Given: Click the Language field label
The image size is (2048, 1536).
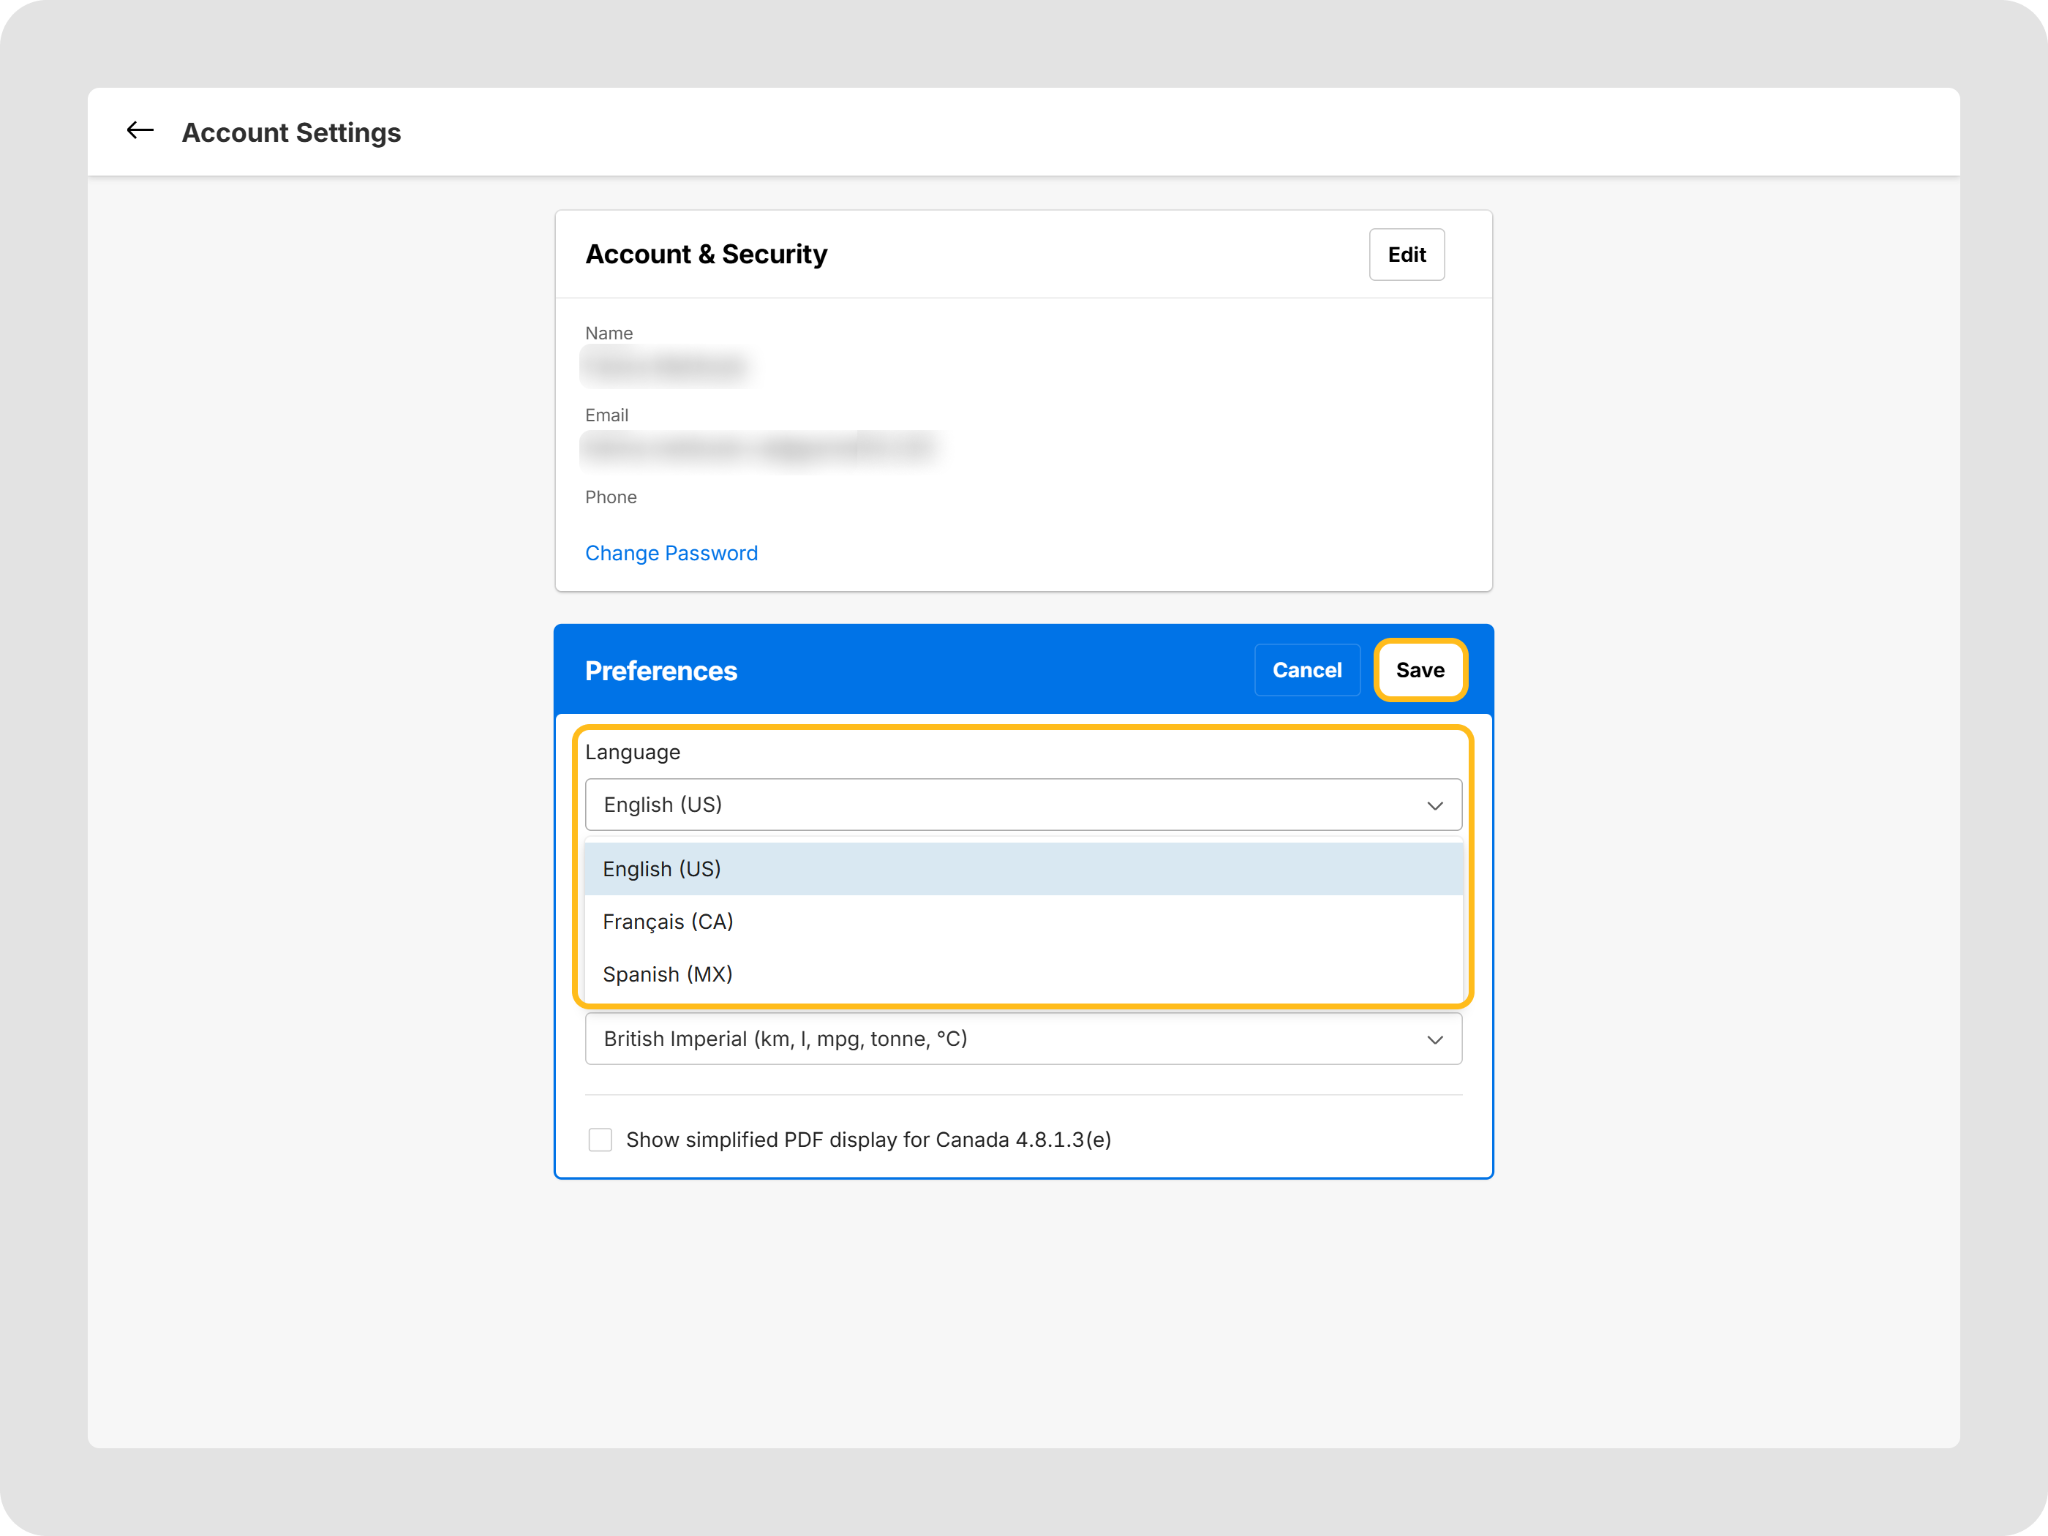Looking at the screenshot, I should coord(632,752).
